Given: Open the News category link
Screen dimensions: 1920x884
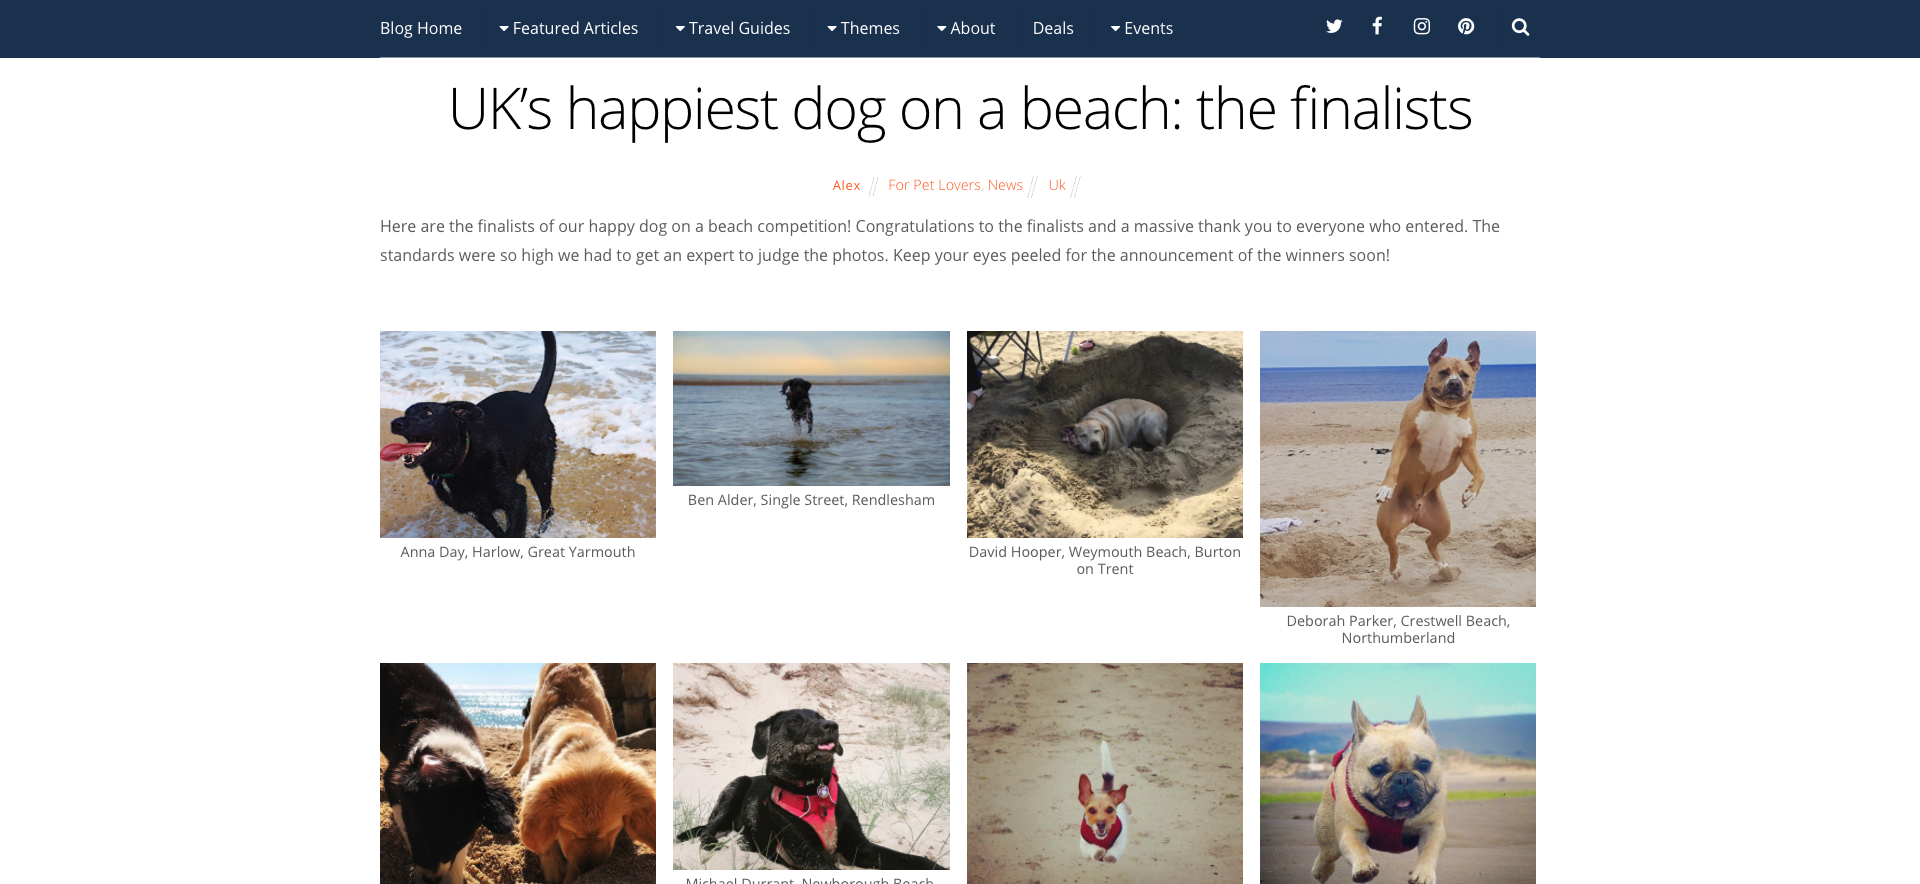Looking at the screenshot, I should 1005,185.
